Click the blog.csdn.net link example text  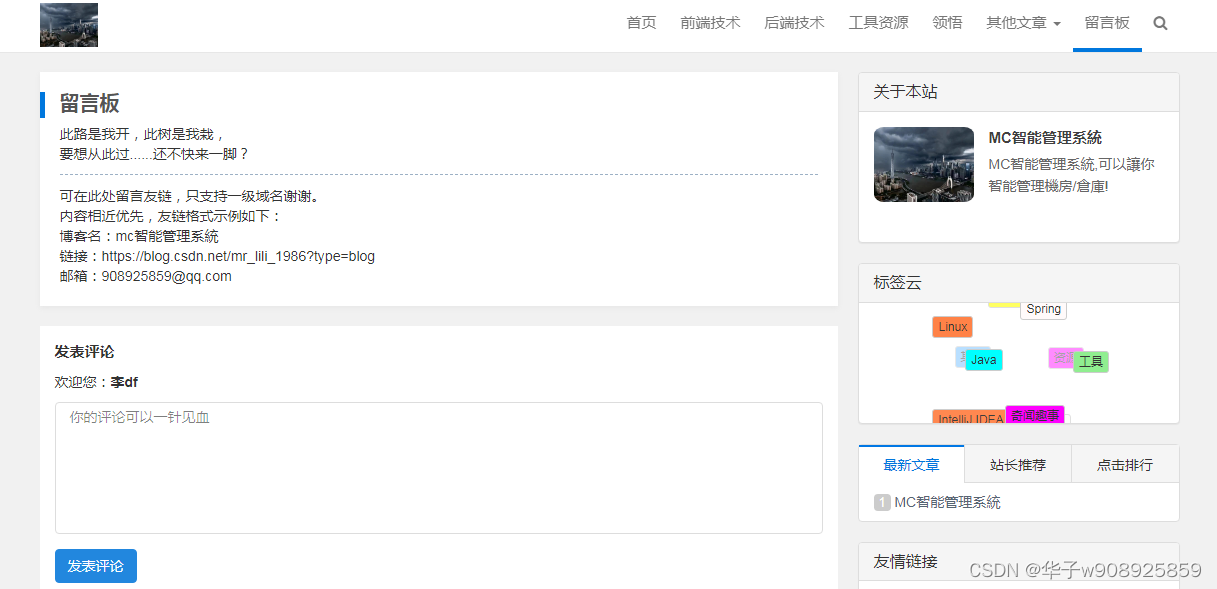pyautogui.click(x=238, y=256)
